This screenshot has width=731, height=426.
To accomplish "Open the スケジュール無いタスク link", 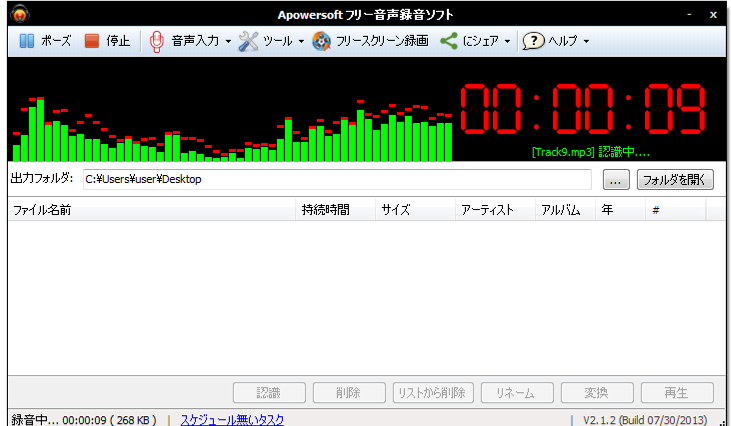I will [x=232, y=420].
